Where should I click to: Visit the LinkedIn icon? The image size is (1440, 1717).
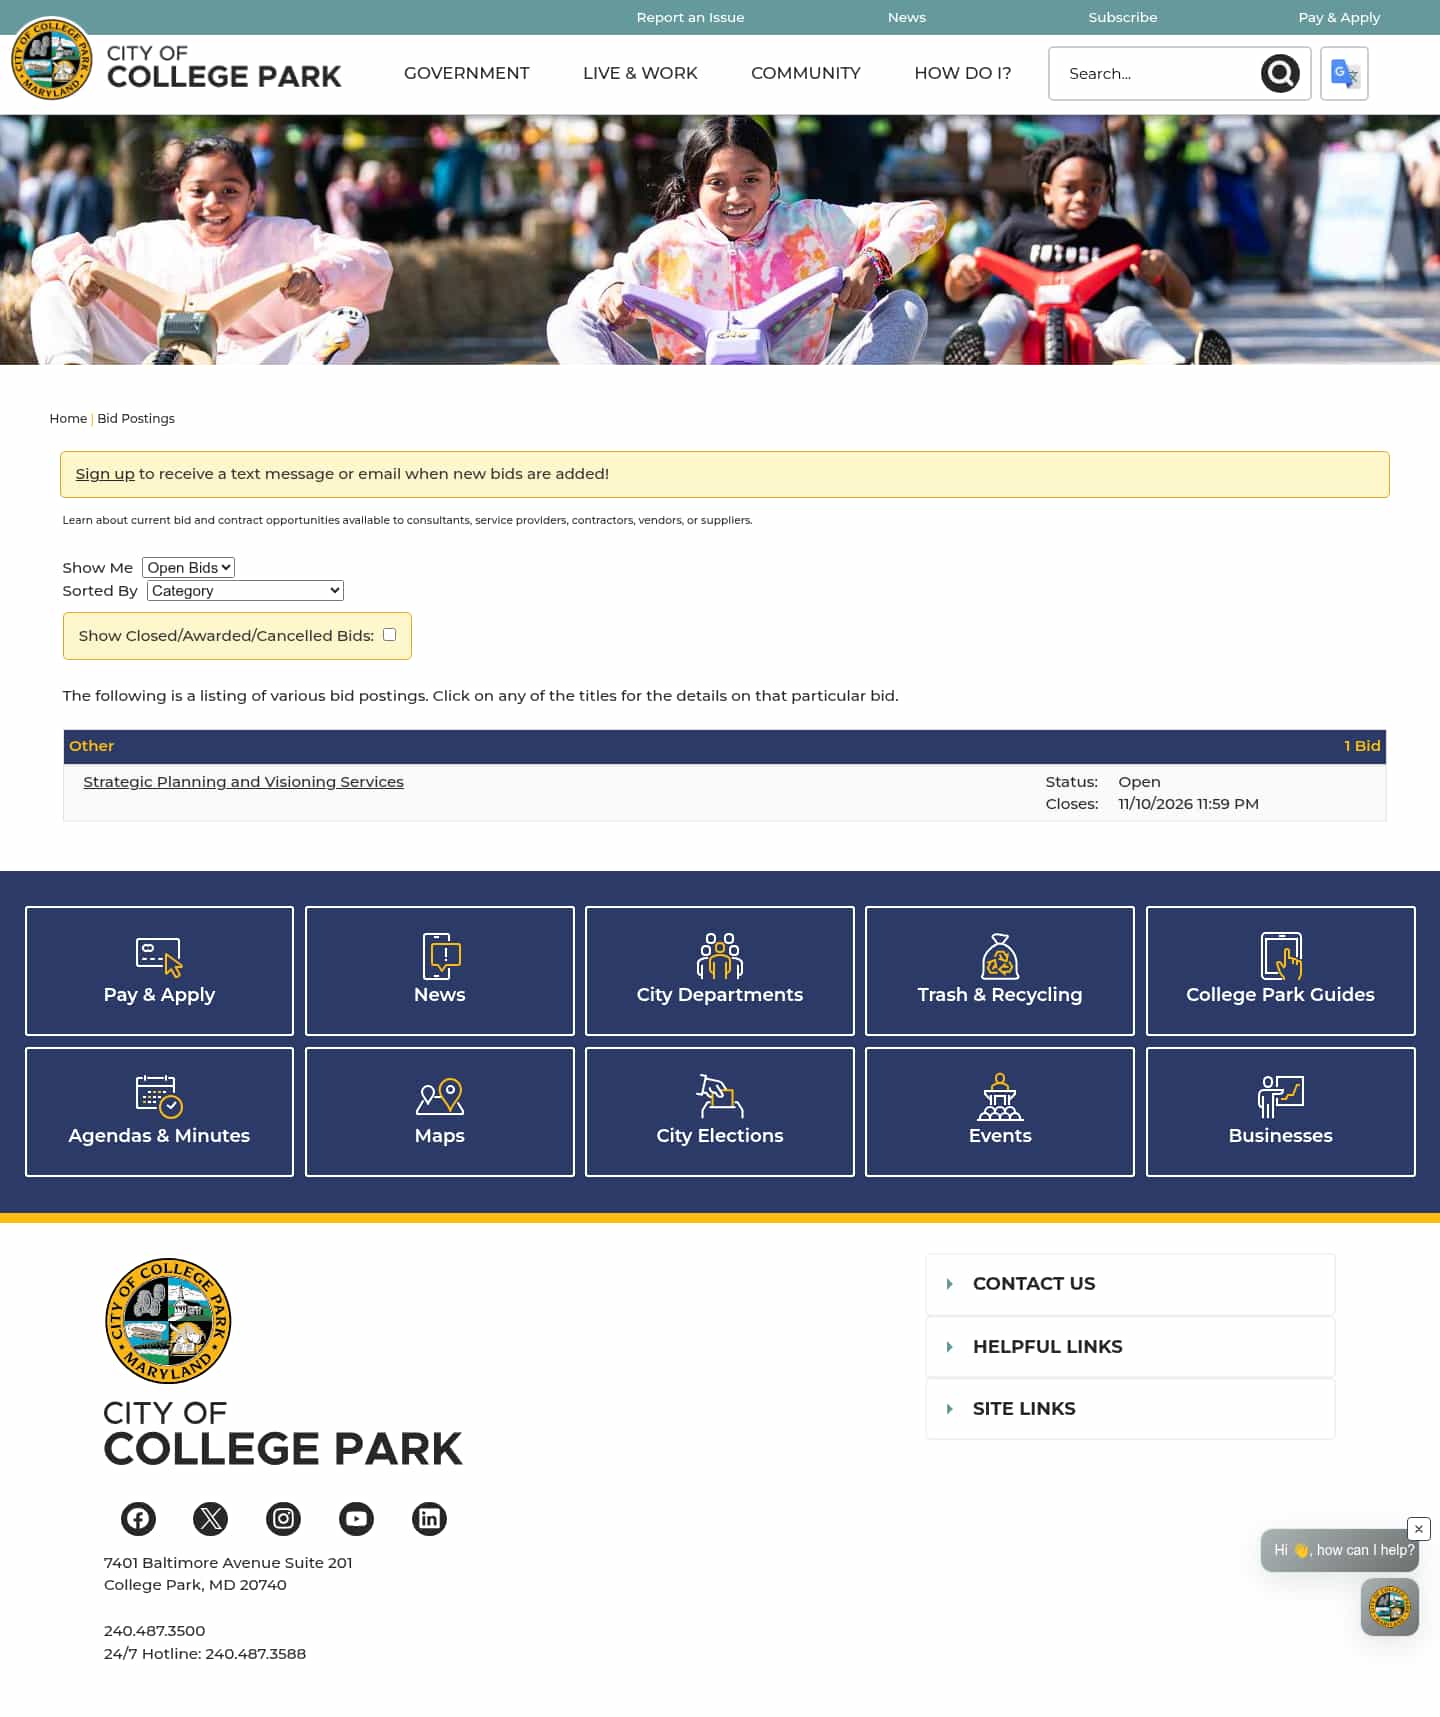429,1518
